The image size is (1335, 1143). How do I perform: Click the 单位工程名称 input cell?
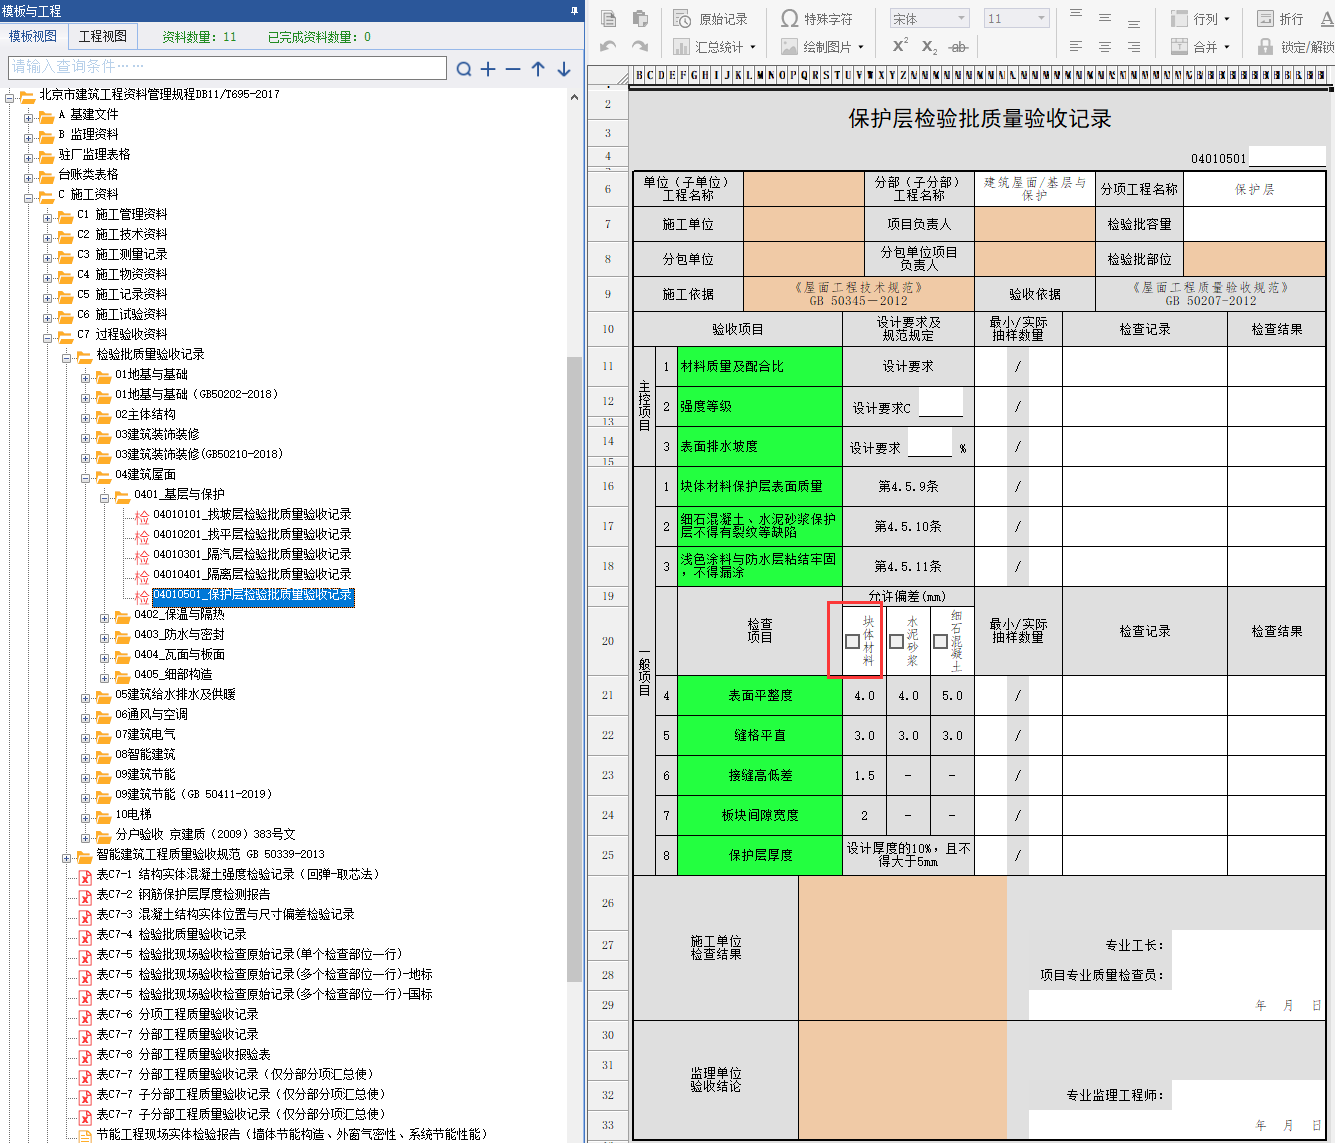[804, 189]
